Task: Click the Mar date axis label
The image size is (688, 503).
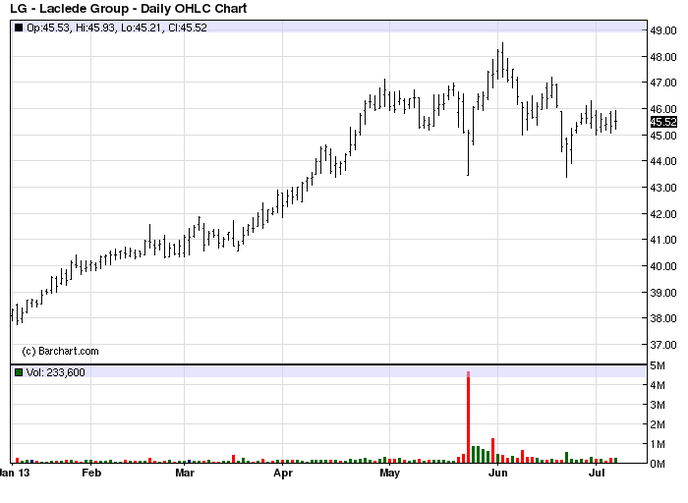Action: click(x=185, y=472)
